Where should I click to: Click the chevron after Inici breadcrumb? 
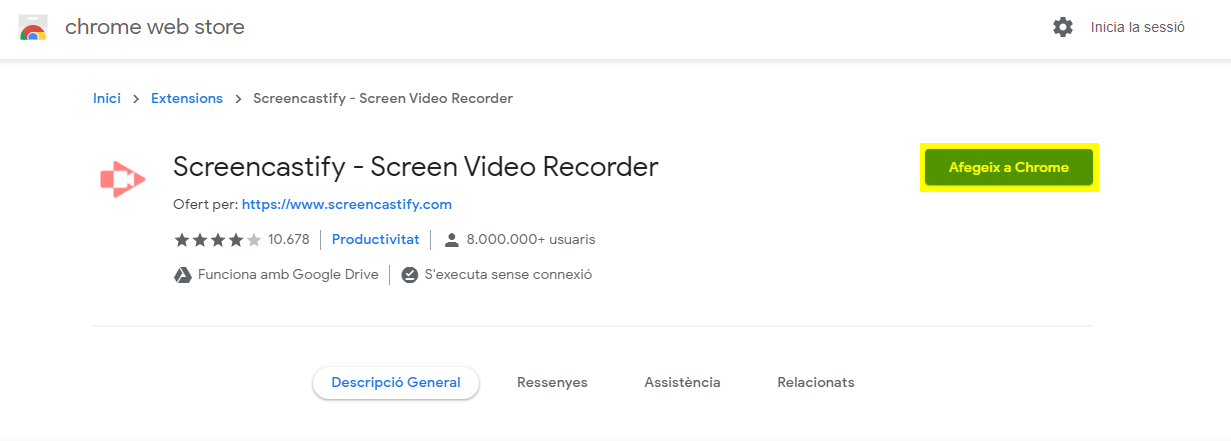[136, 99]
